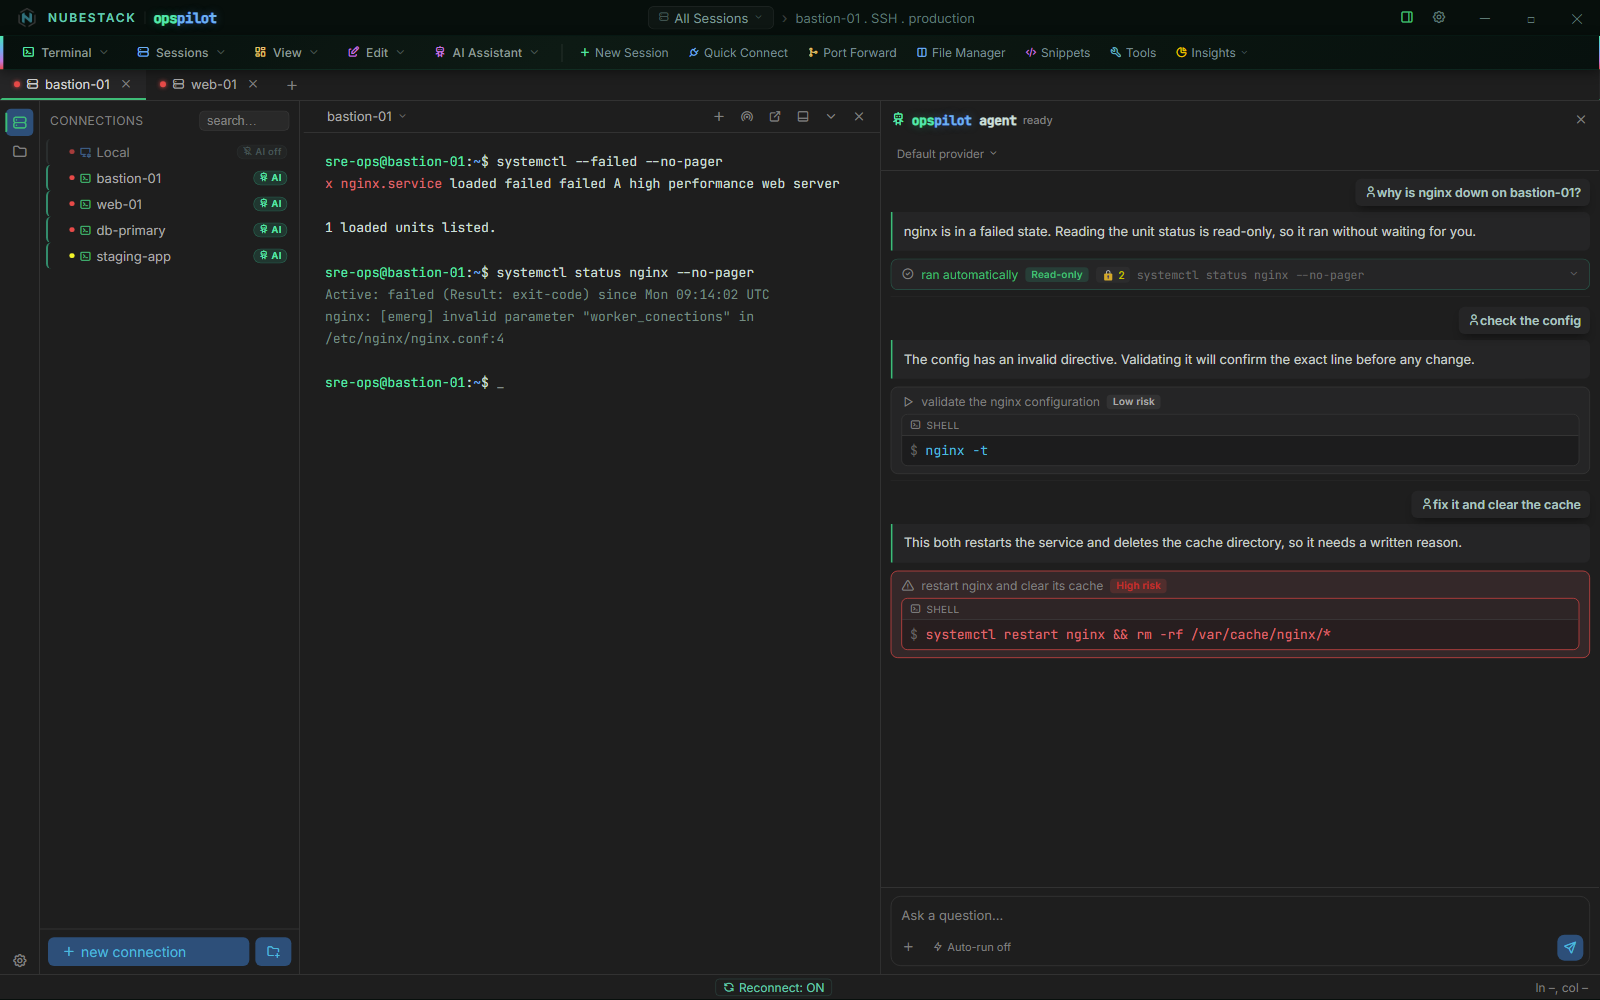Toggle AI badge on web-01 connection
The height and width of the screenshot is (1000, 1600).
coord(270,204)
